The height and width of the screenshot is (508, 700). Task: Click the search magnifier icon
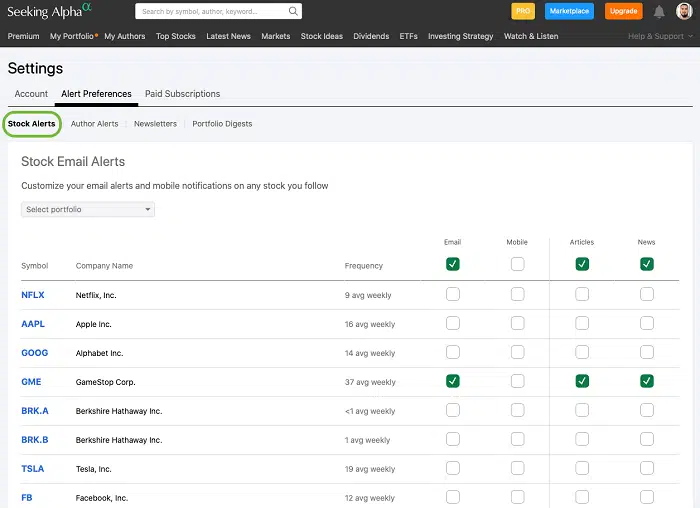(x=293, y=12)
